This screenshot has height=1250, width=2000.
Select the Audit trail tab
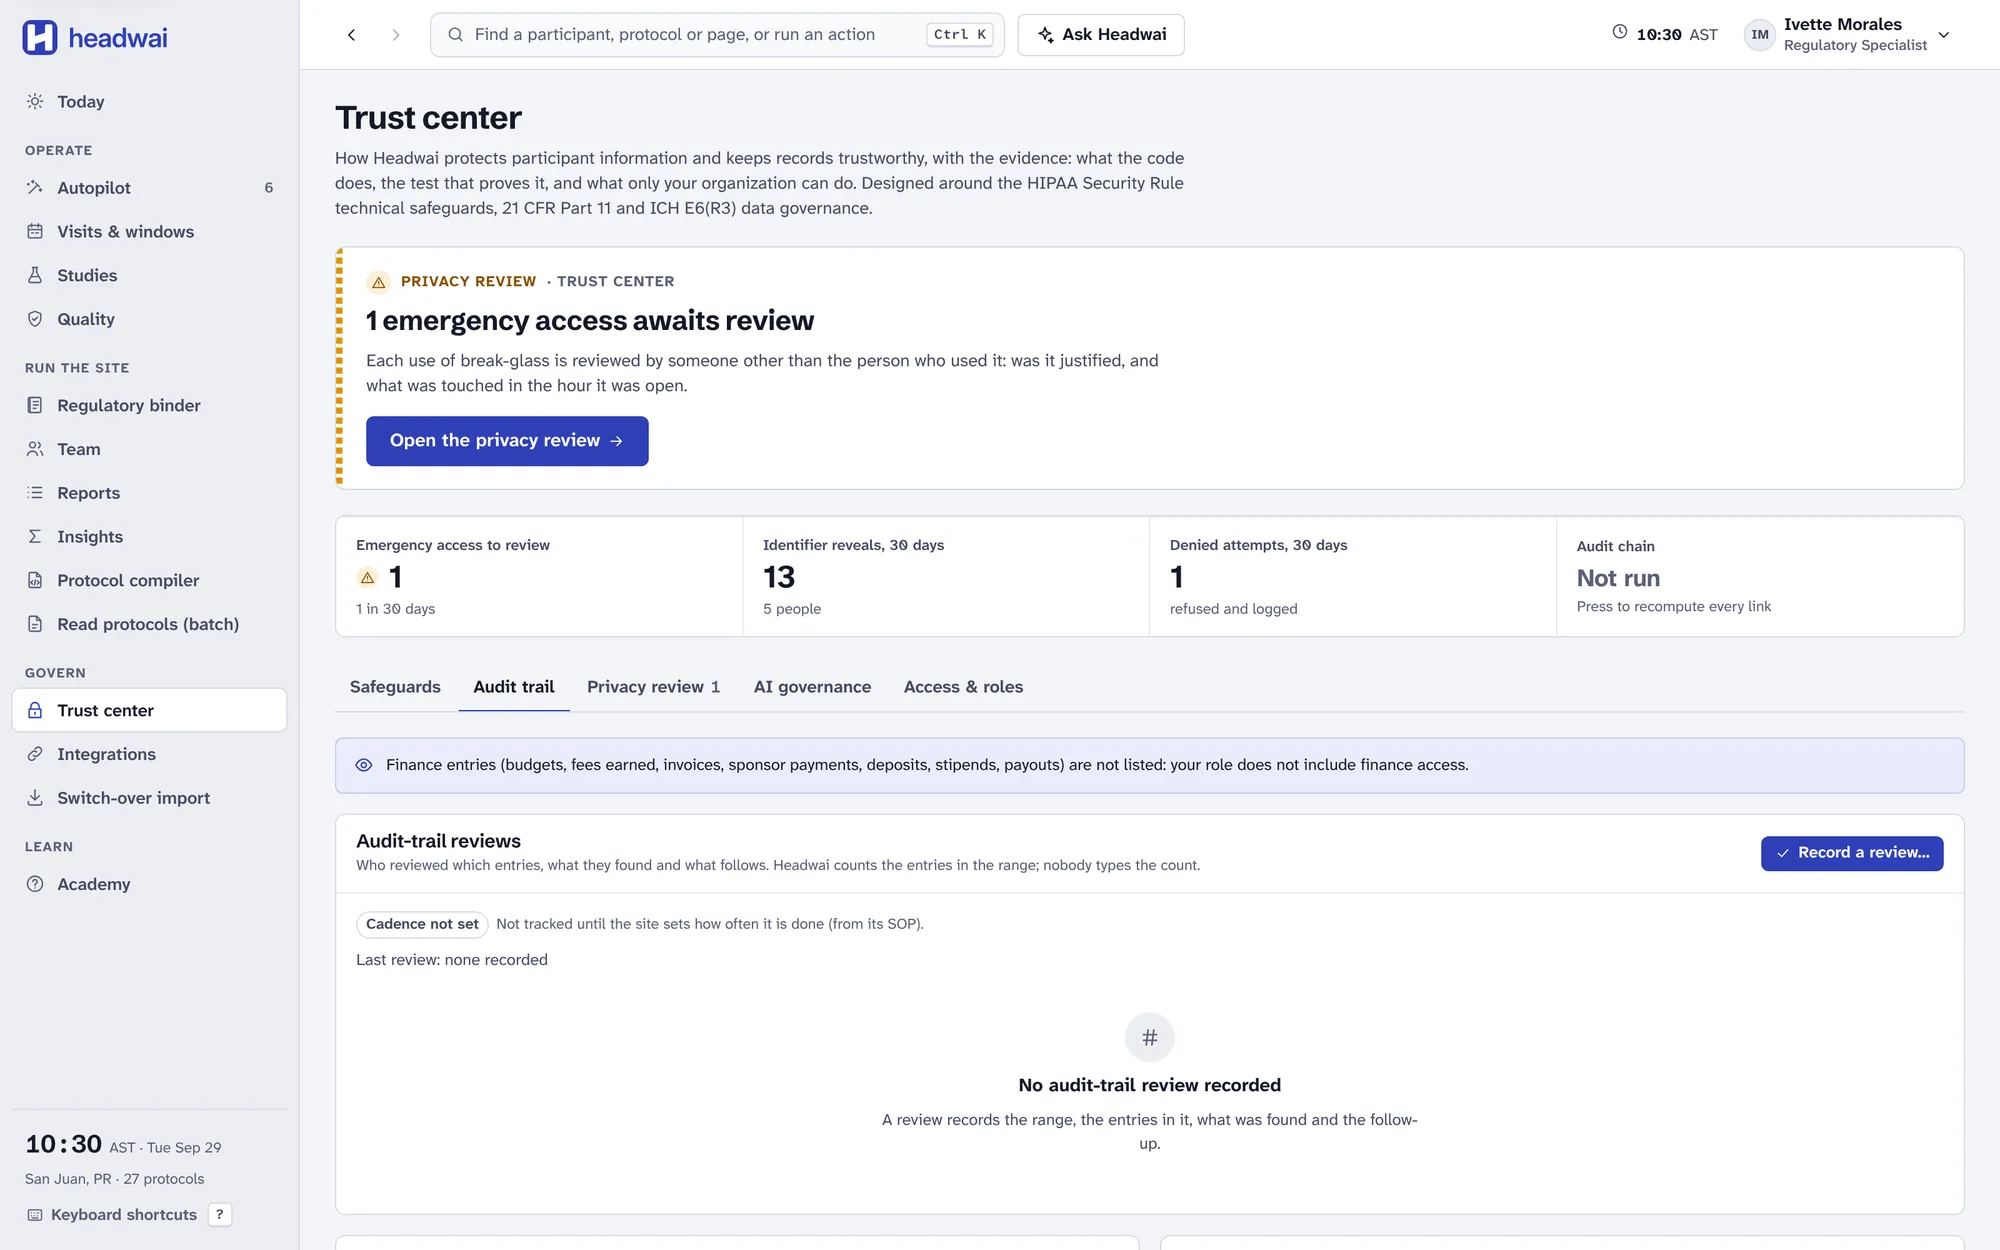(x=514, y=687)
